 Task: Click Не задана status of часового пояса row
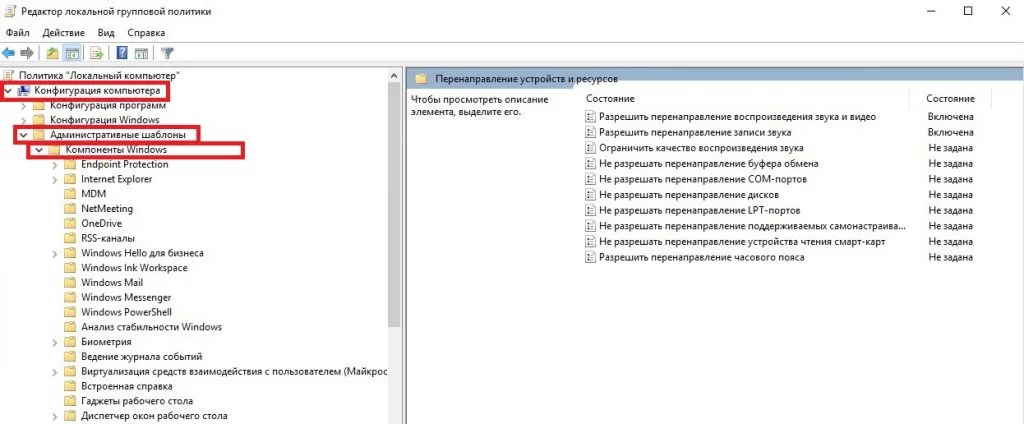click(950, 257)
